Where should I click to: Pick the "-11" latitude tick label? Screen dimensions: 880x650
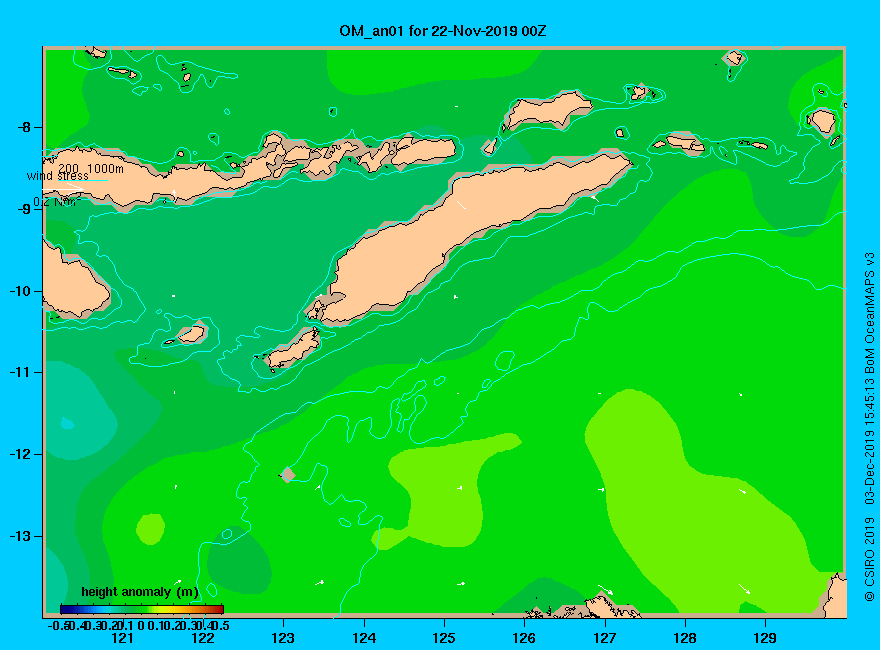(x=20, y=372)
